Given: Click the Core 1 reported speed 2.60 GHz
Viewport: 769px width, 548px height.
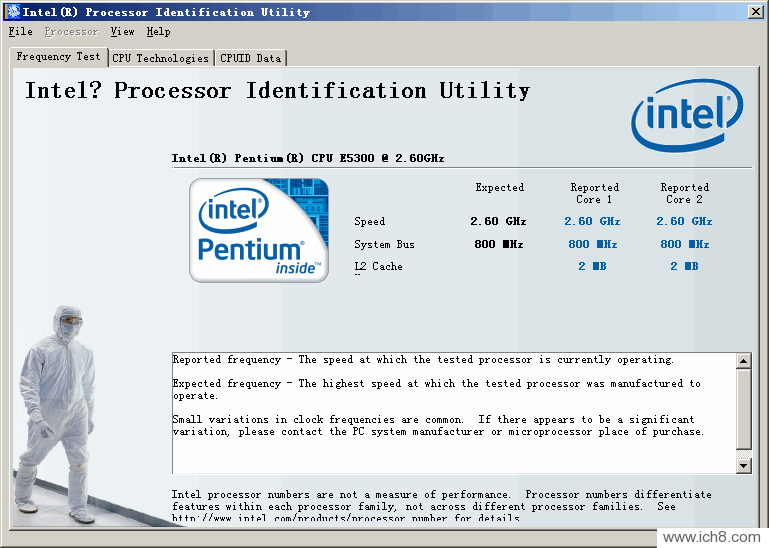Looking at the screenshot, I should click(x=592, y=221).
